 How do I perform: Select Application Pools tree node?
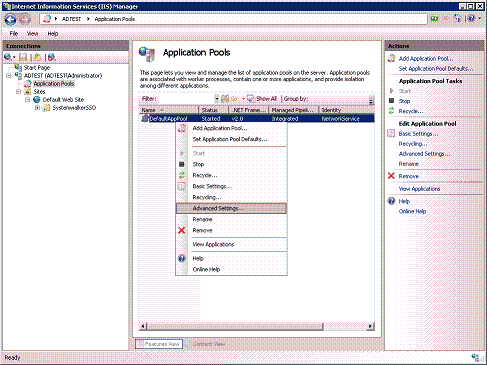54,84
